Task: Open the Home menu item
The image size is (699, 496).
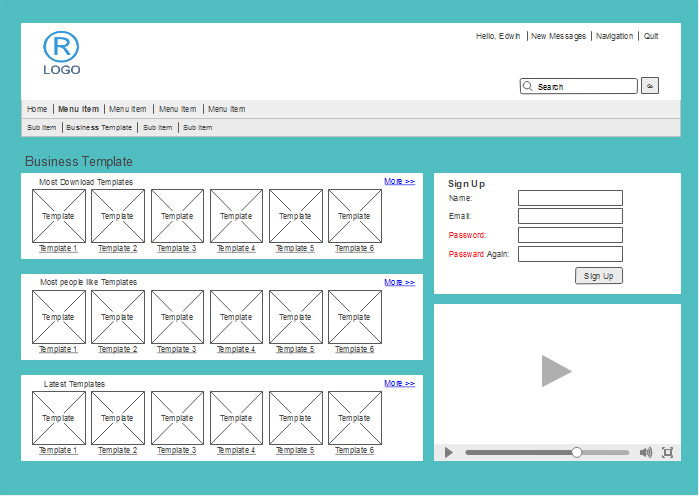Action: [x=37, y=109]
